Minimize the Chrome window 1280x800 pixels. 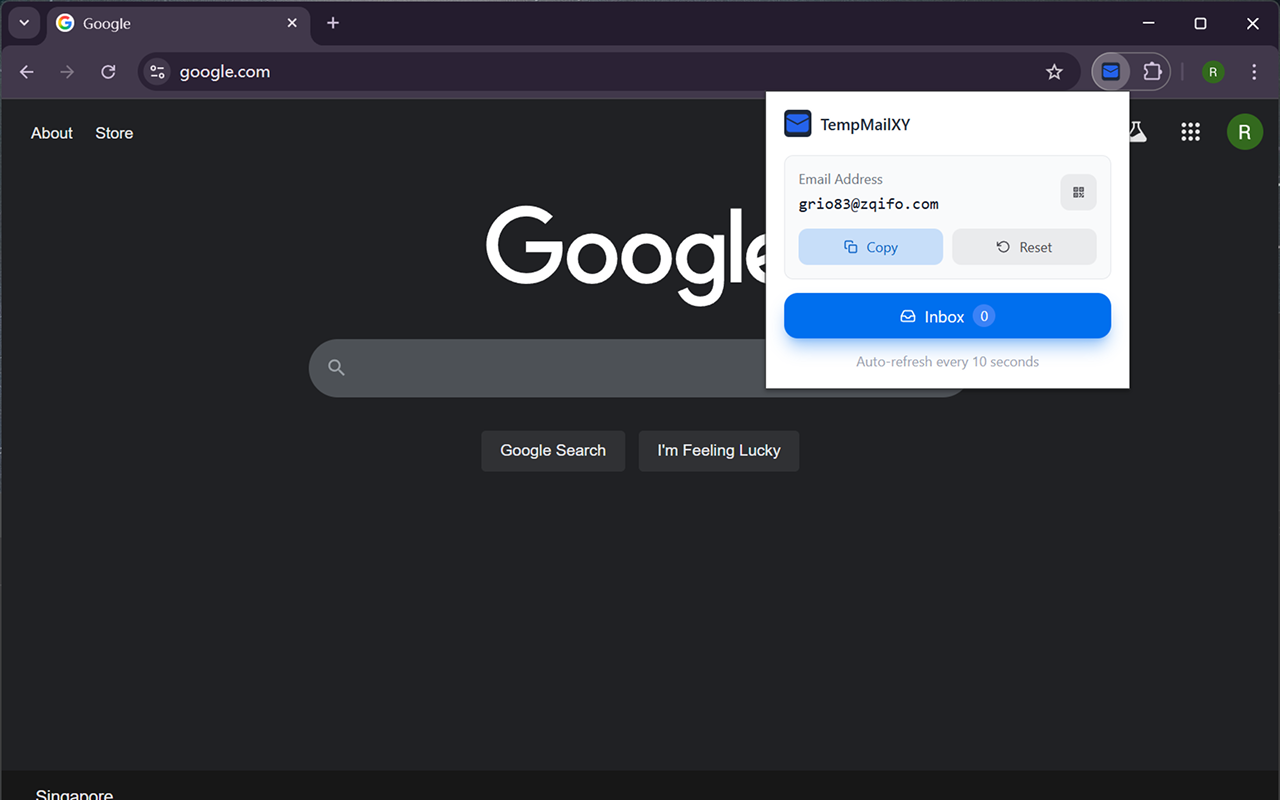coord(1149,23)
